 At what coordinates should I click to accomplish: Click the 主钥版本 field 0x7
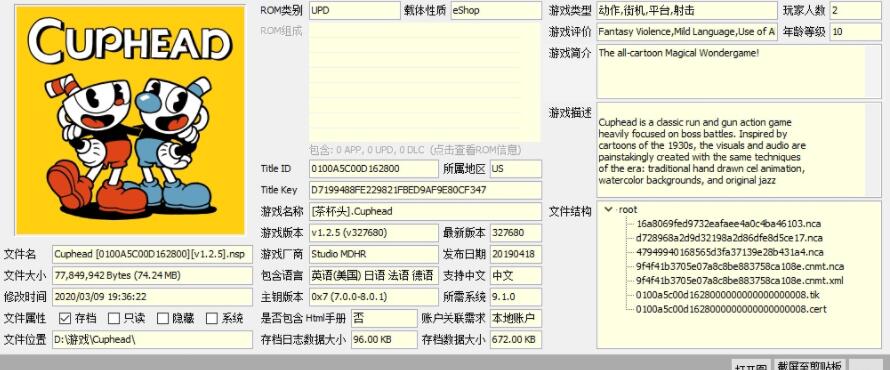click(x=374, y=297)
